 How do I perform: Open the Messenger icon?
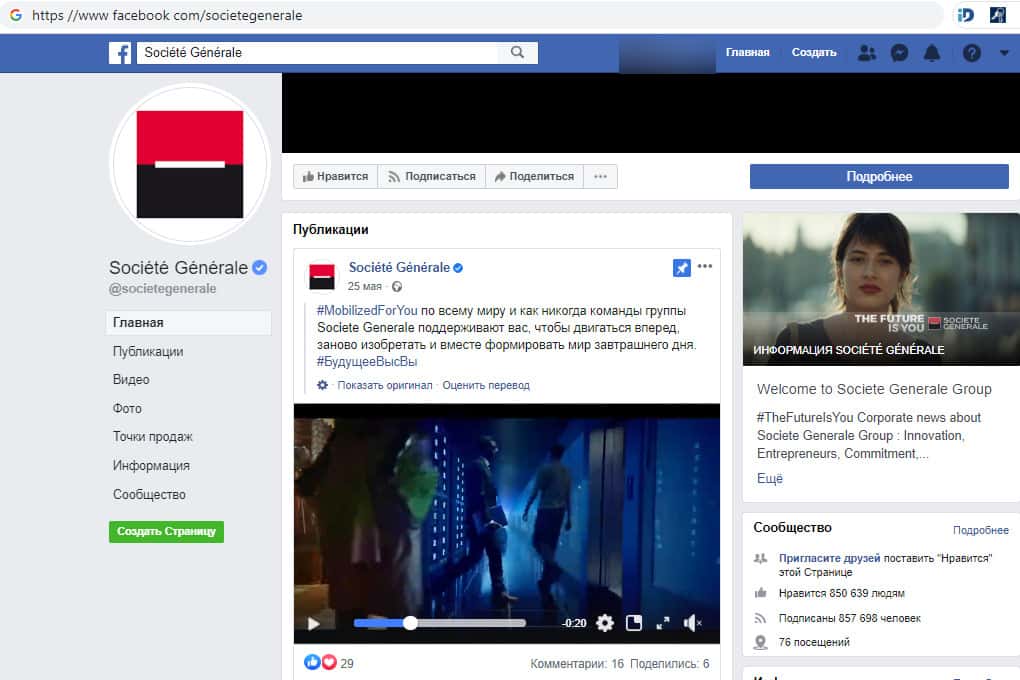pyautogui.click(x=899, y=53)
